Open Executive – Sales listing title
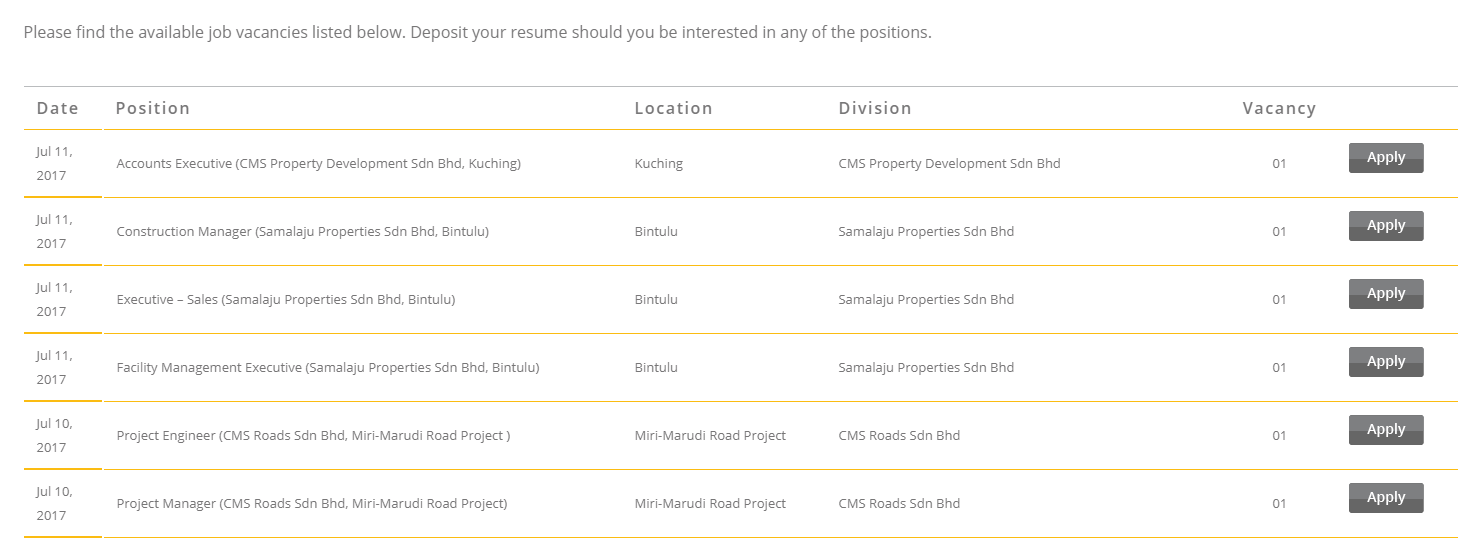 coord(285,300)
